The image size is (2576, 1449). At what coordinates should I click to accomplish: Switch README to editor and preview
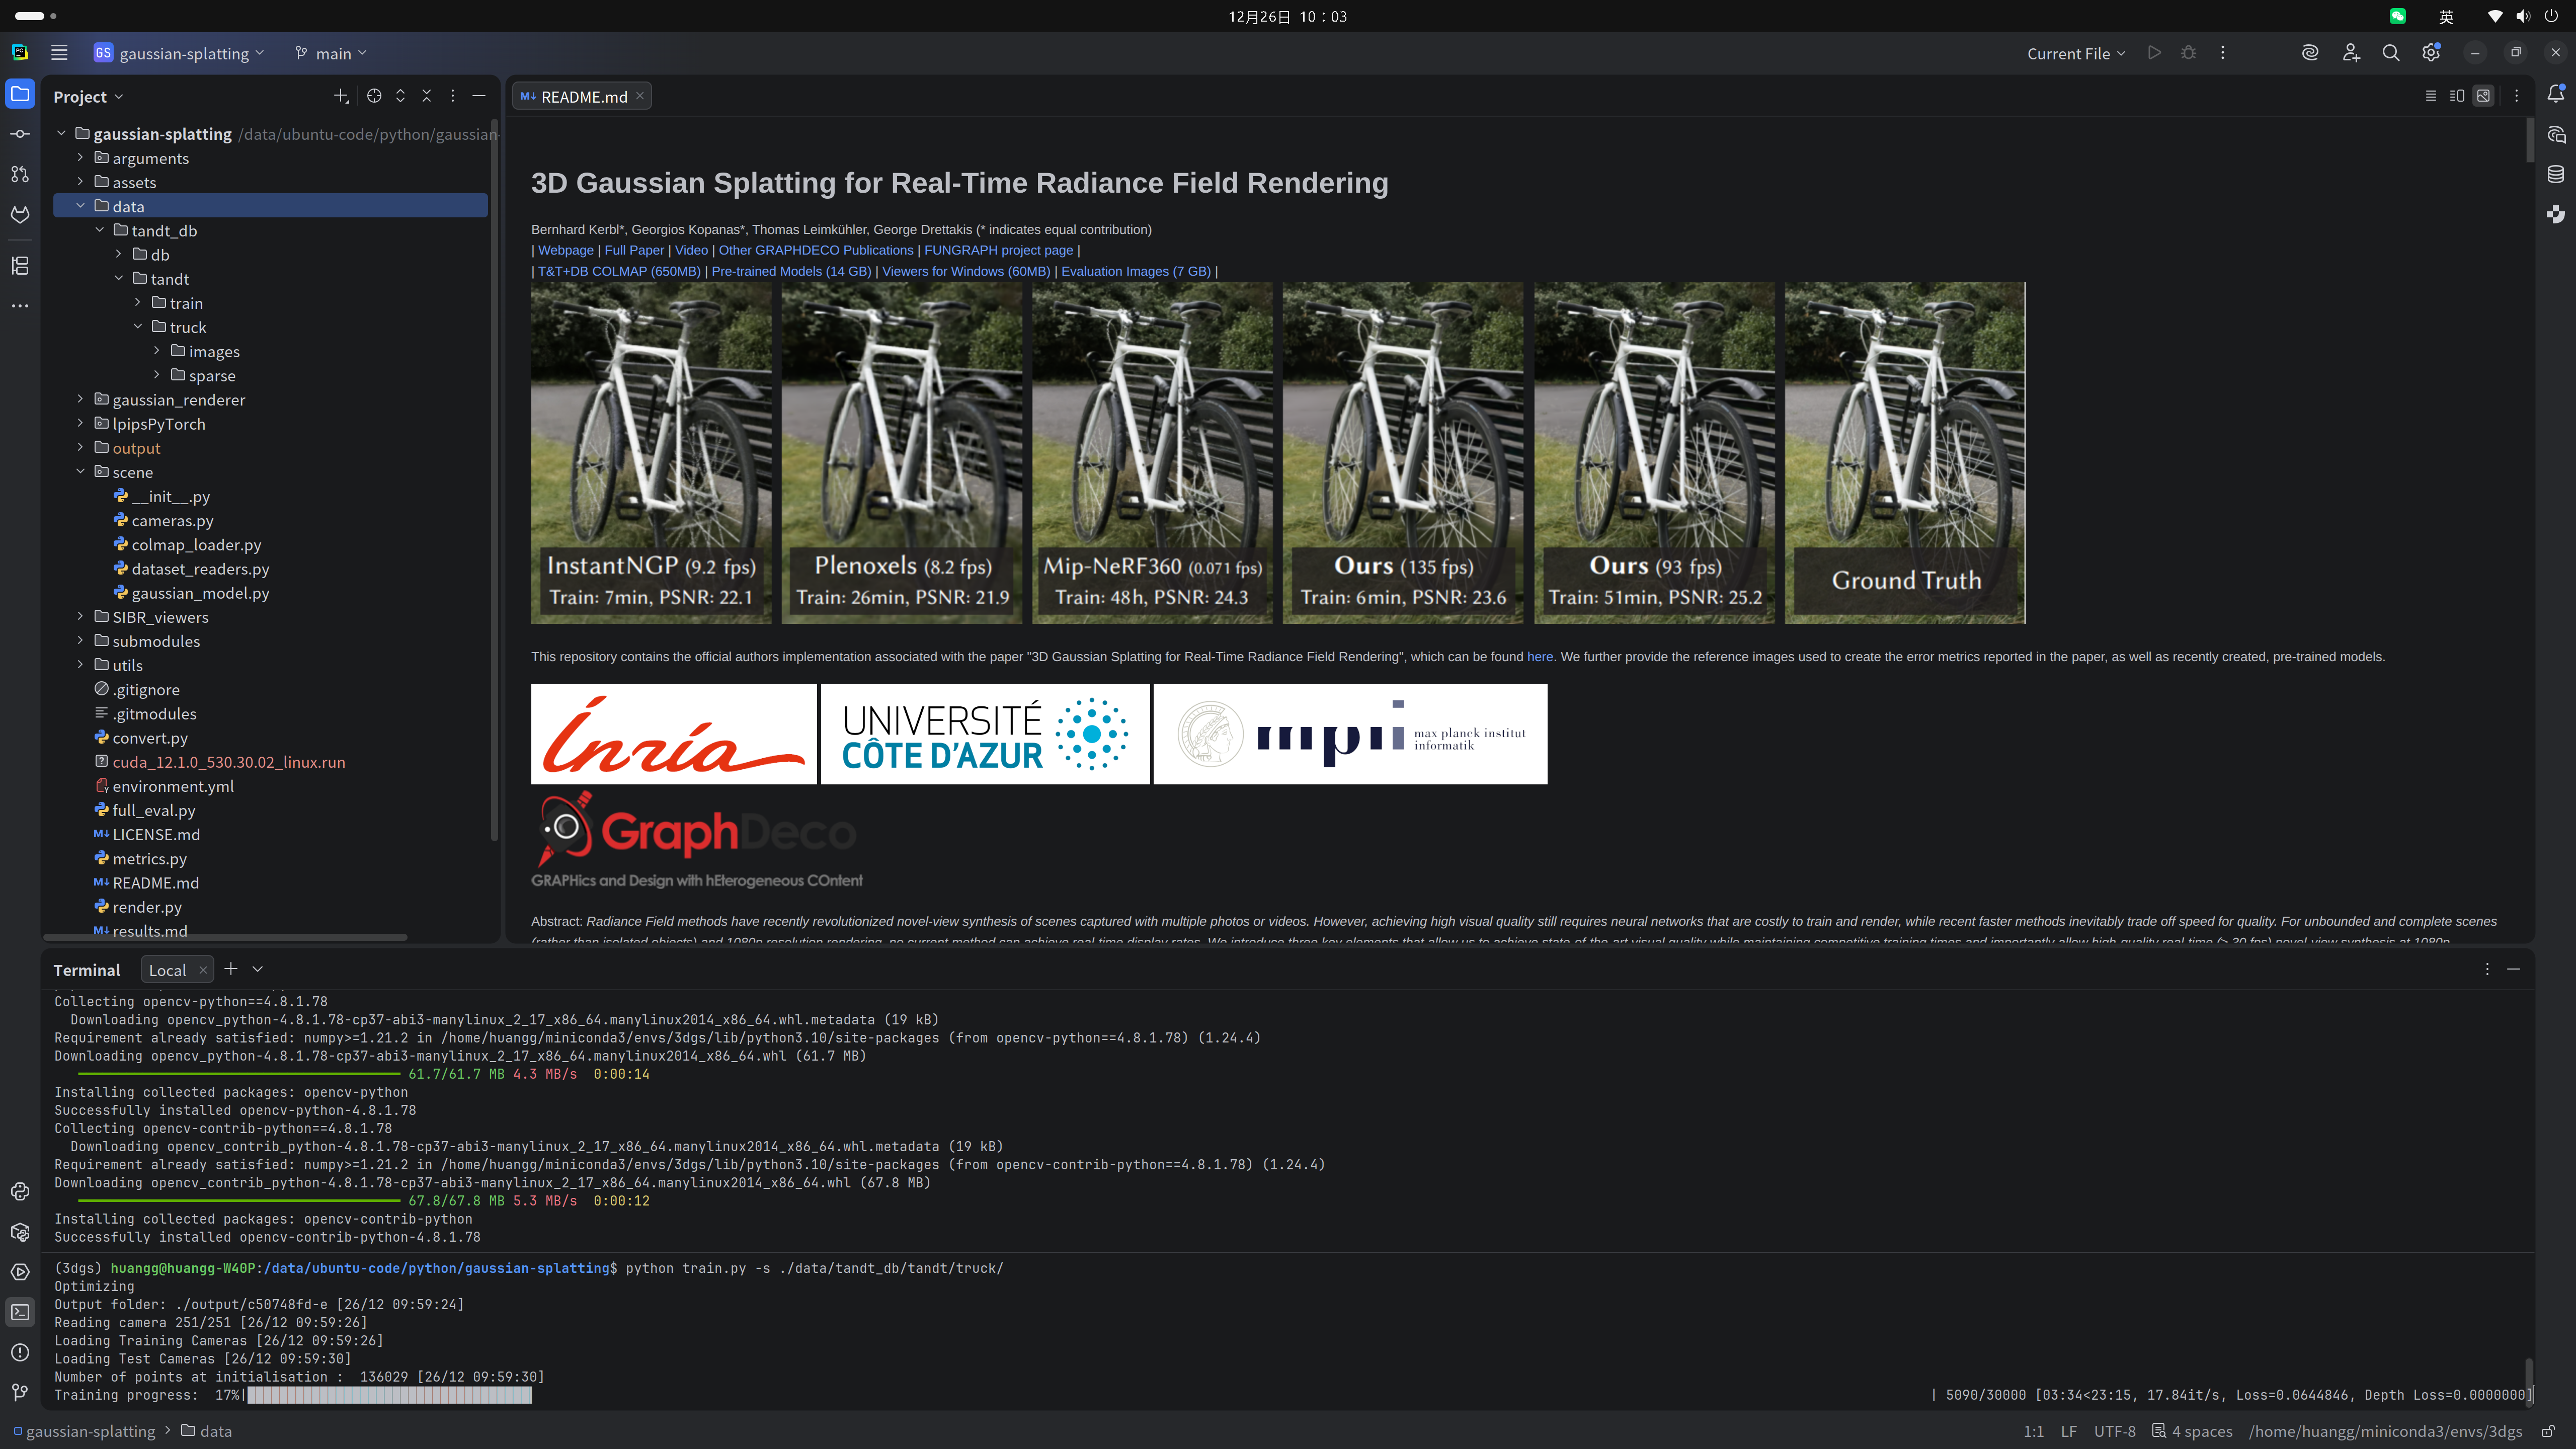2457,96
